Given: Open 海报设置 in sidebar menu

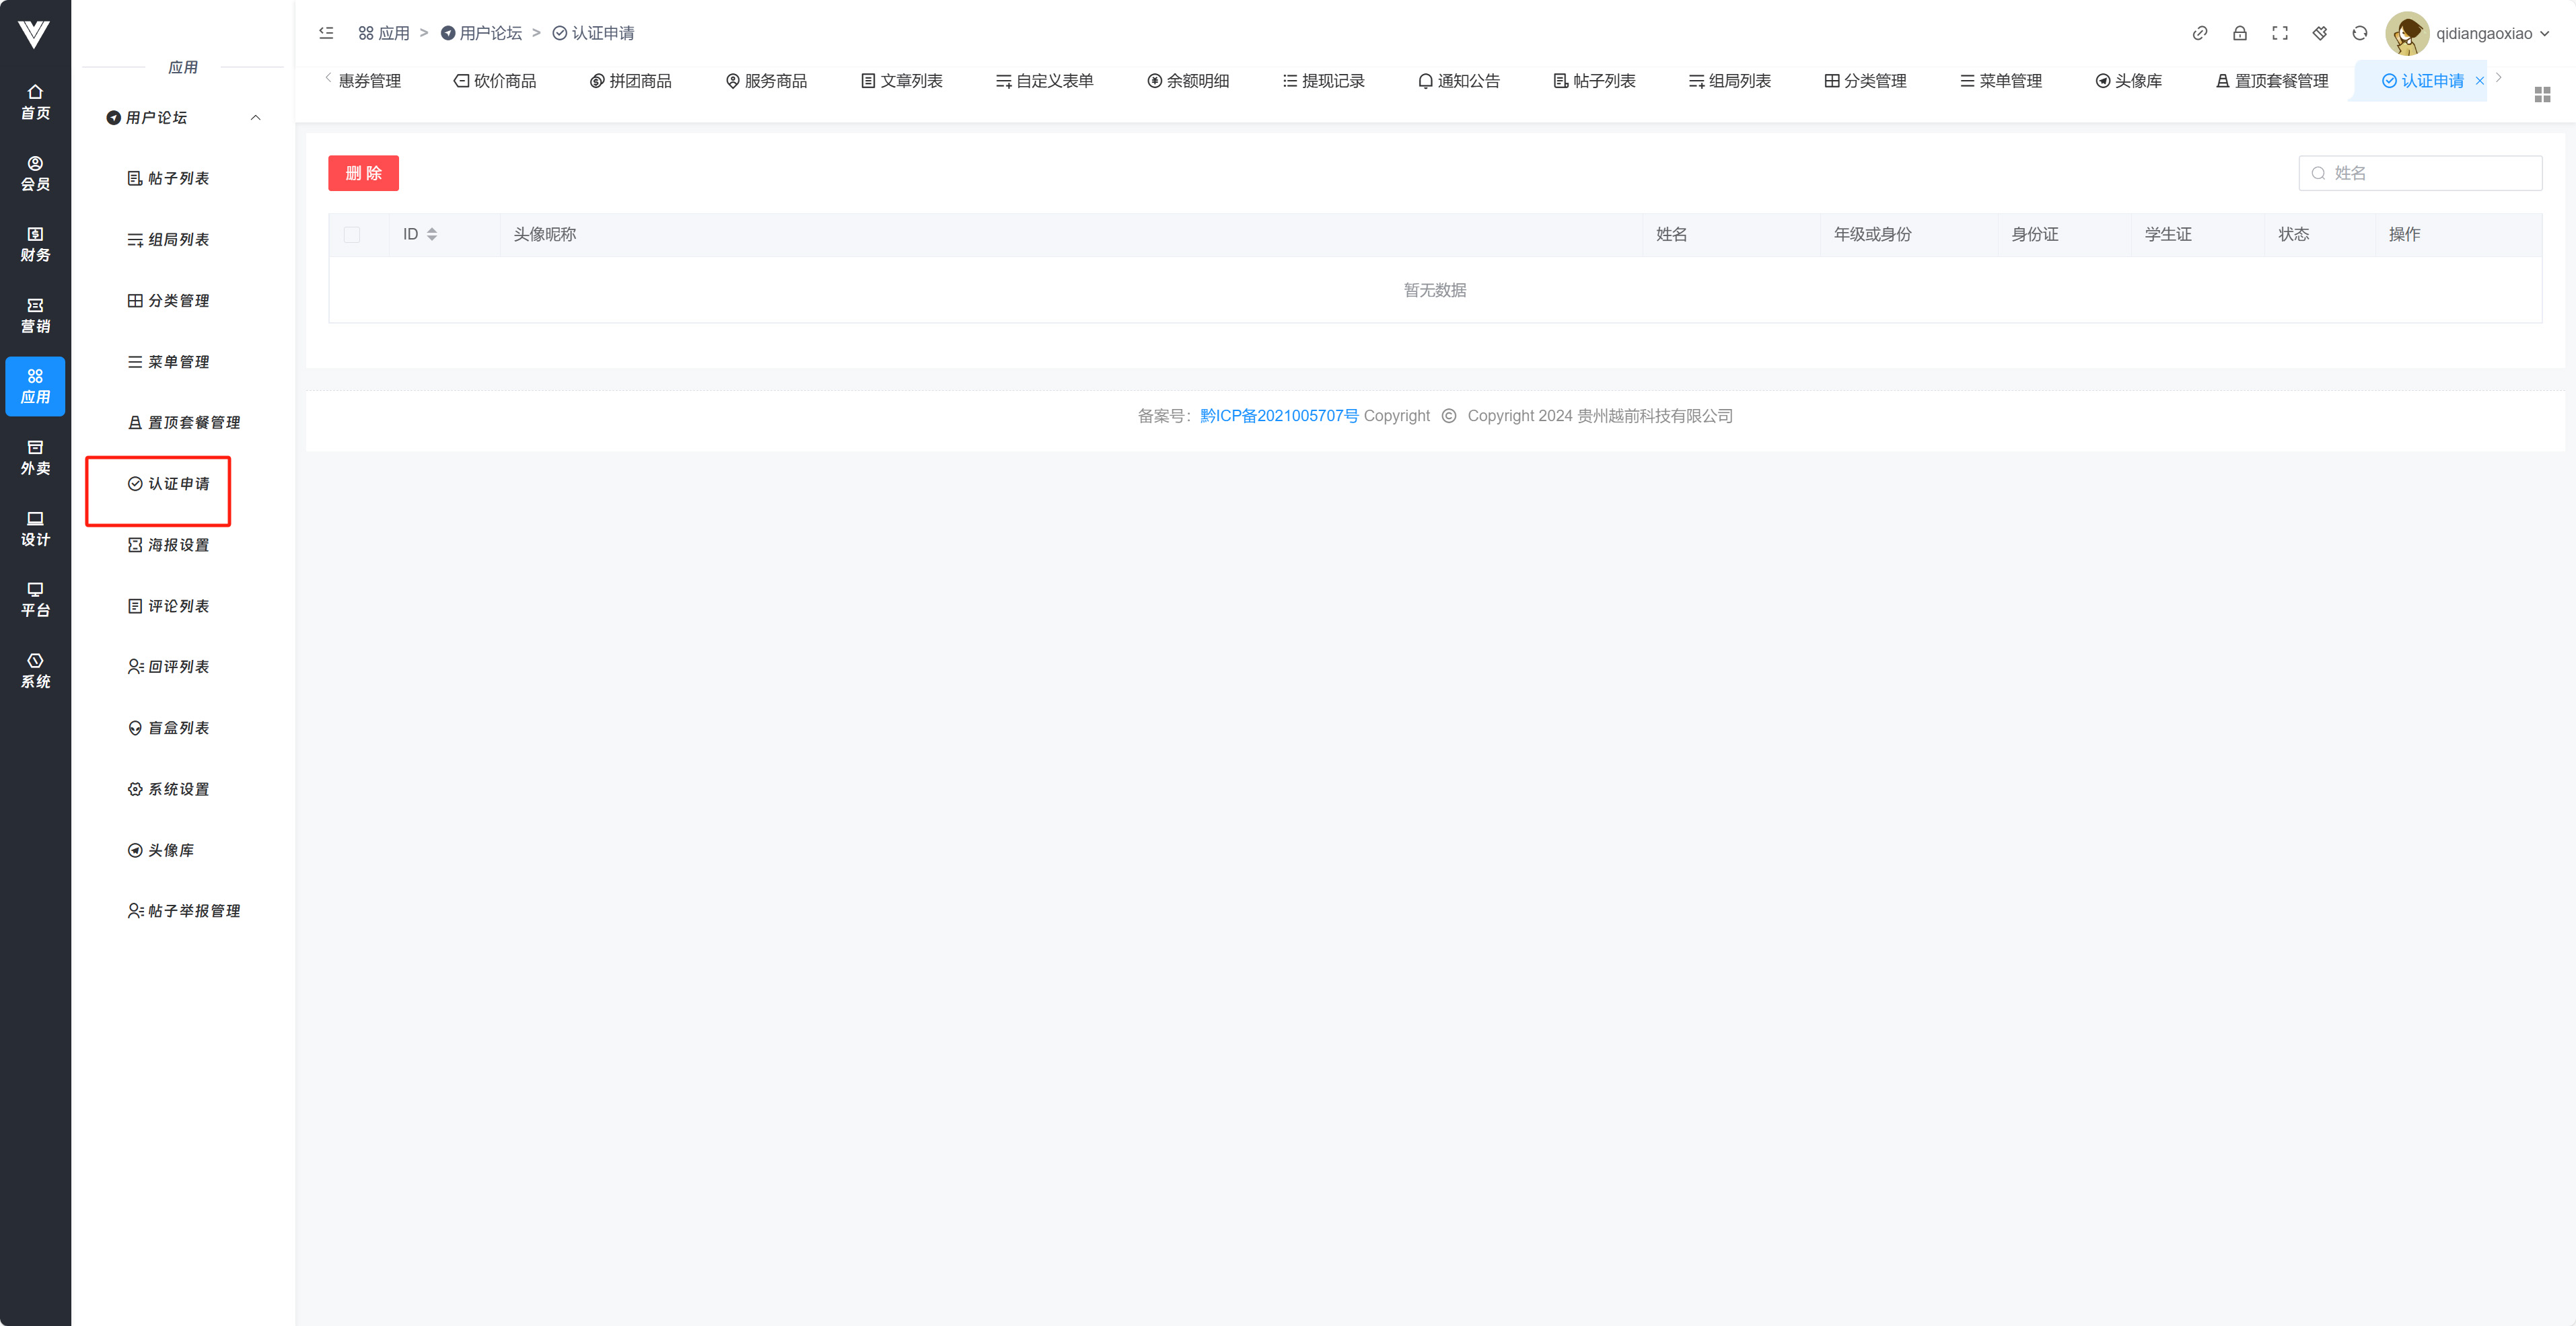Looking at the screenshot, I should 178,545.
